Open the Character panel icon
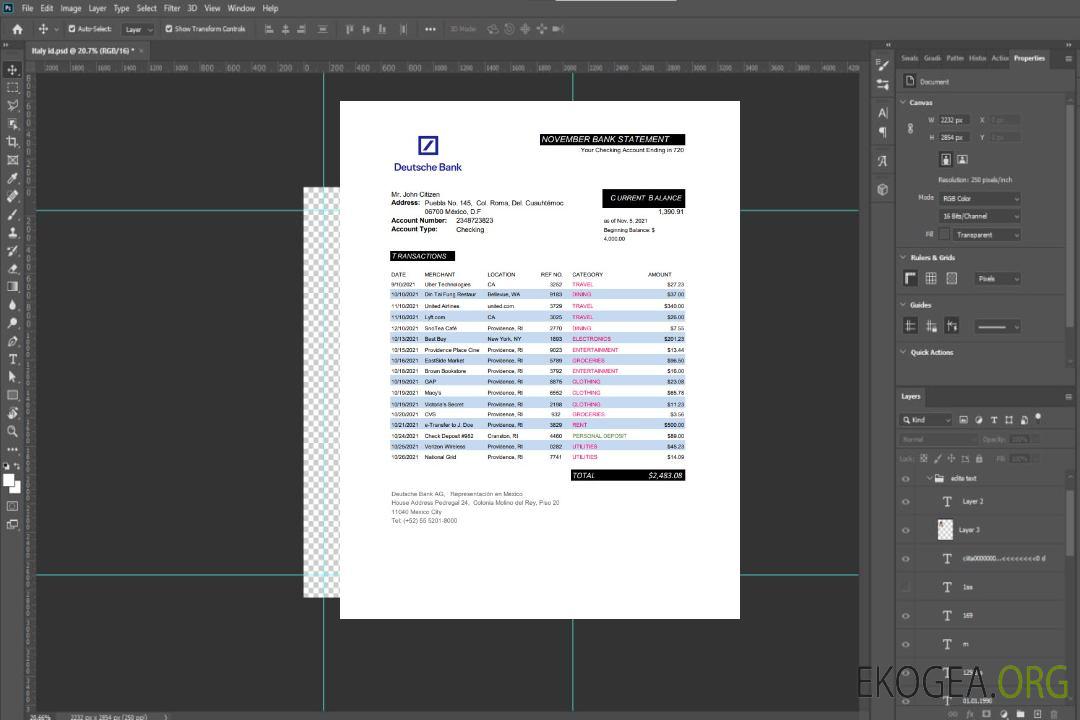 coord(882,112)
